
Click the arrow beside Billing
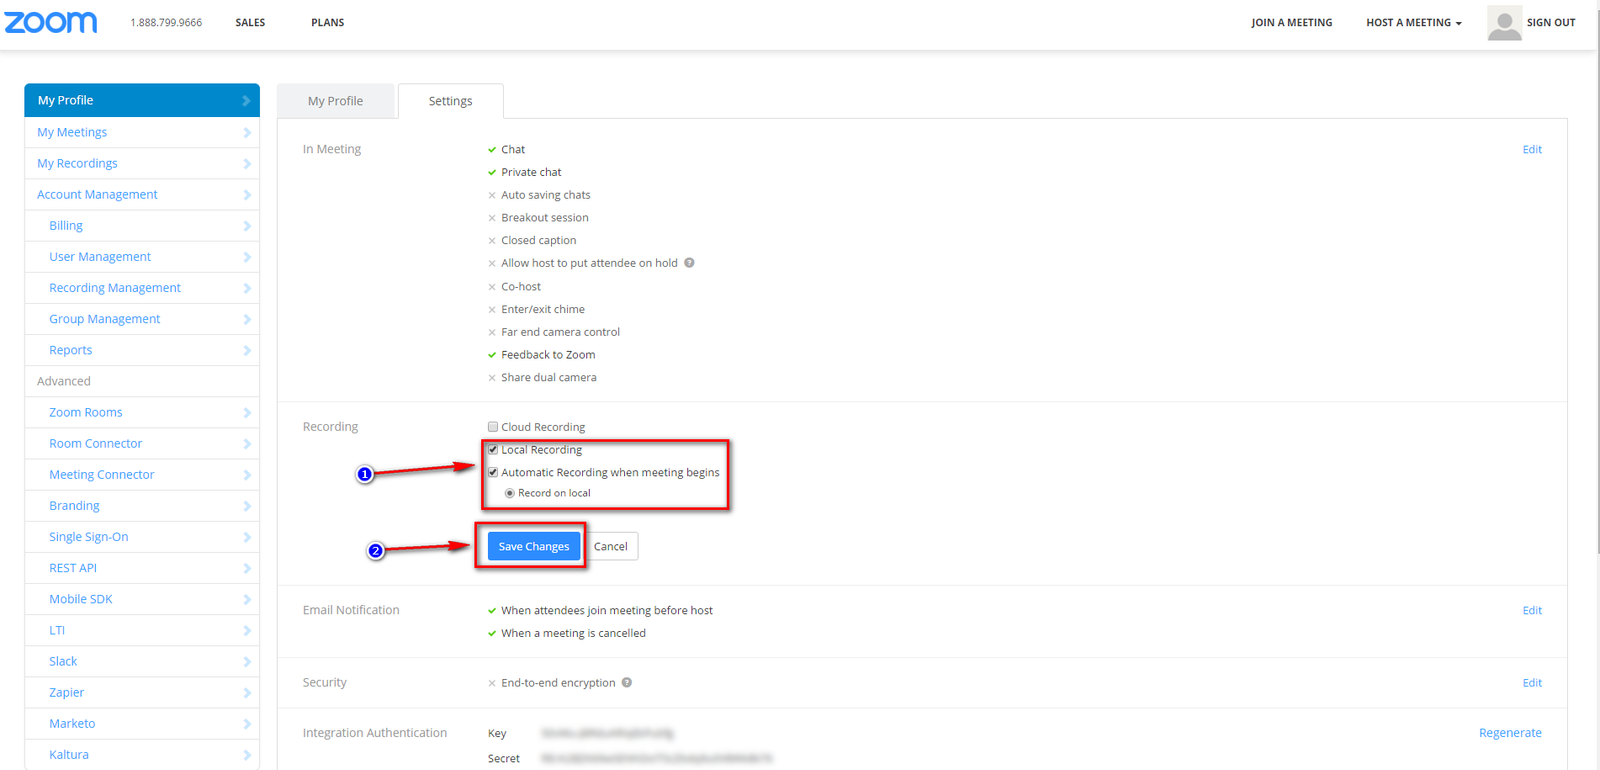coord(246,226)
